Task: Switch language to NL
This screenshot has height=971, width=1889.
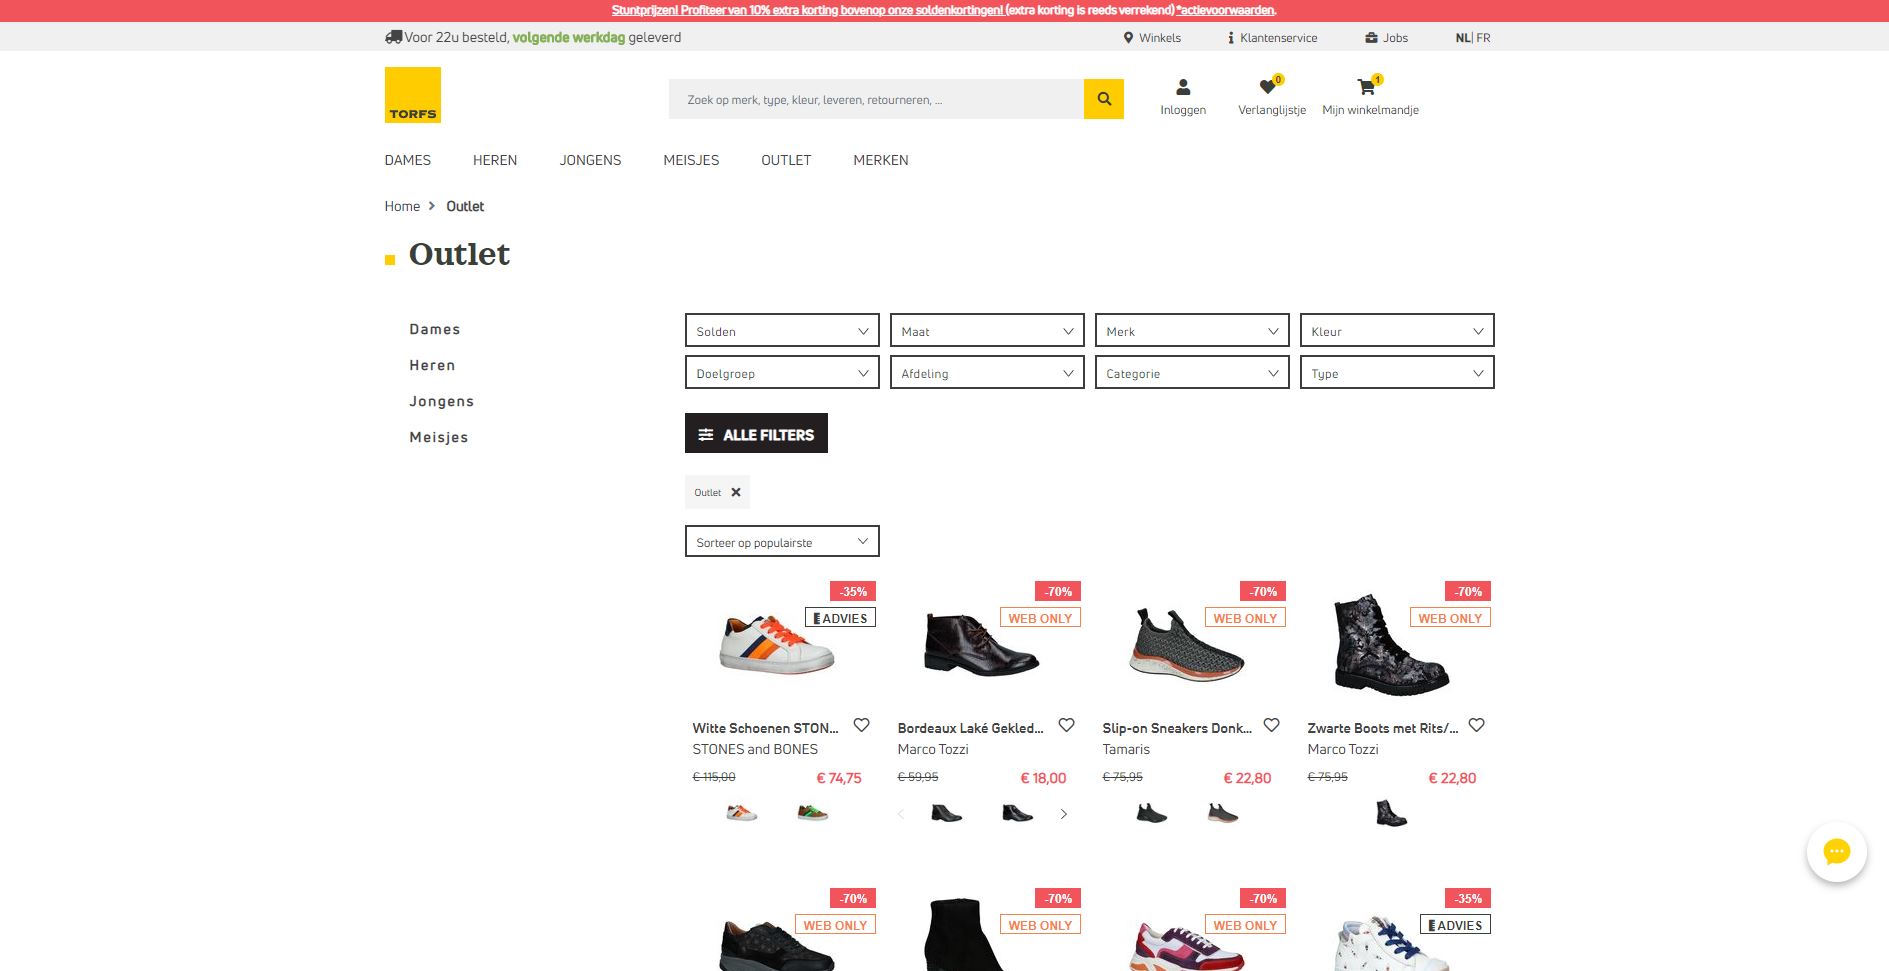Action: pos(1463,38)
